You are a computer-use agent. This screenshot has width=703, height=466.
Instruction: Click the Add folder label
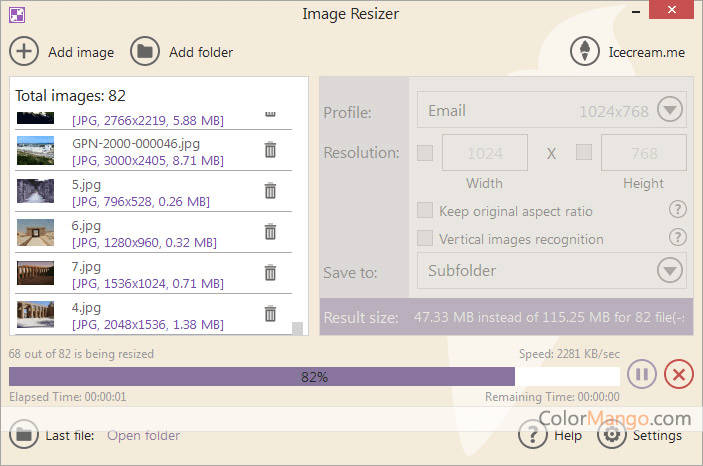click(201, 52)
